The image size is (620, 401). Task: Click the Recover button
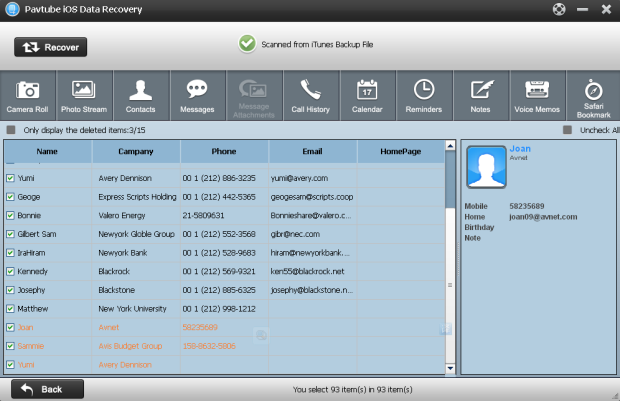(51, 47)
